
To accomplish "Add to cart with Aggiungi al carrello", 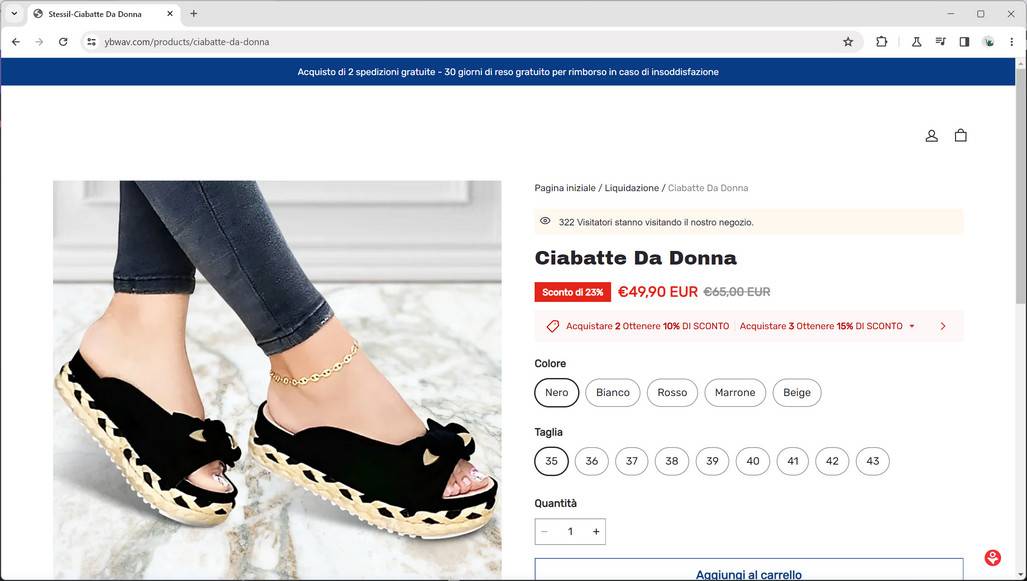I will point(749,569).
